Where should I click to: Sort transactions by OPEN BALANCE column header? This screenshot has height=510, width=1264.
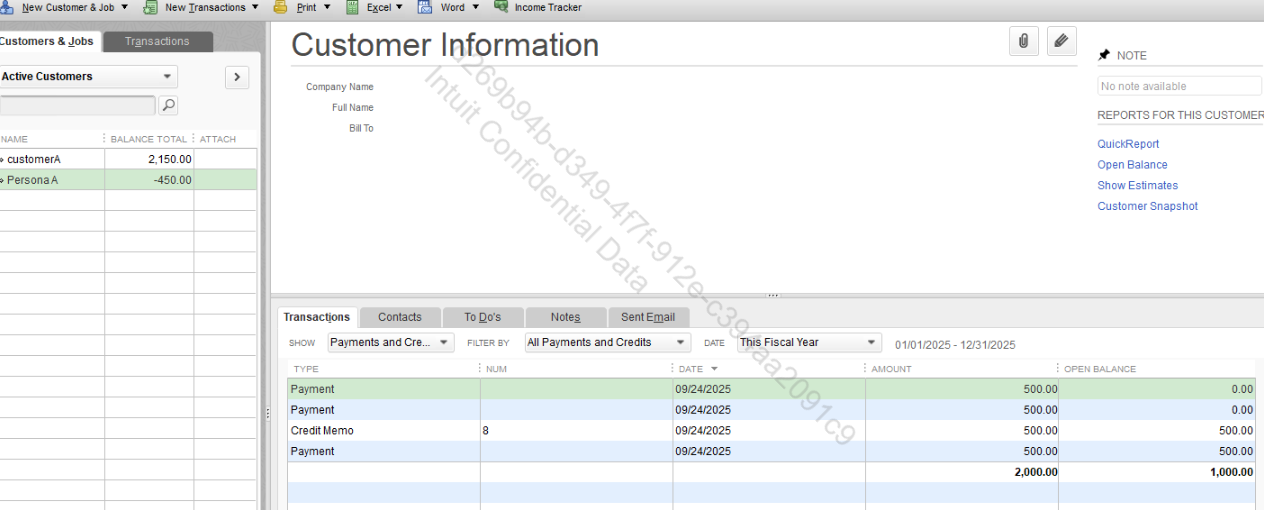click(x=1158, y=369)
